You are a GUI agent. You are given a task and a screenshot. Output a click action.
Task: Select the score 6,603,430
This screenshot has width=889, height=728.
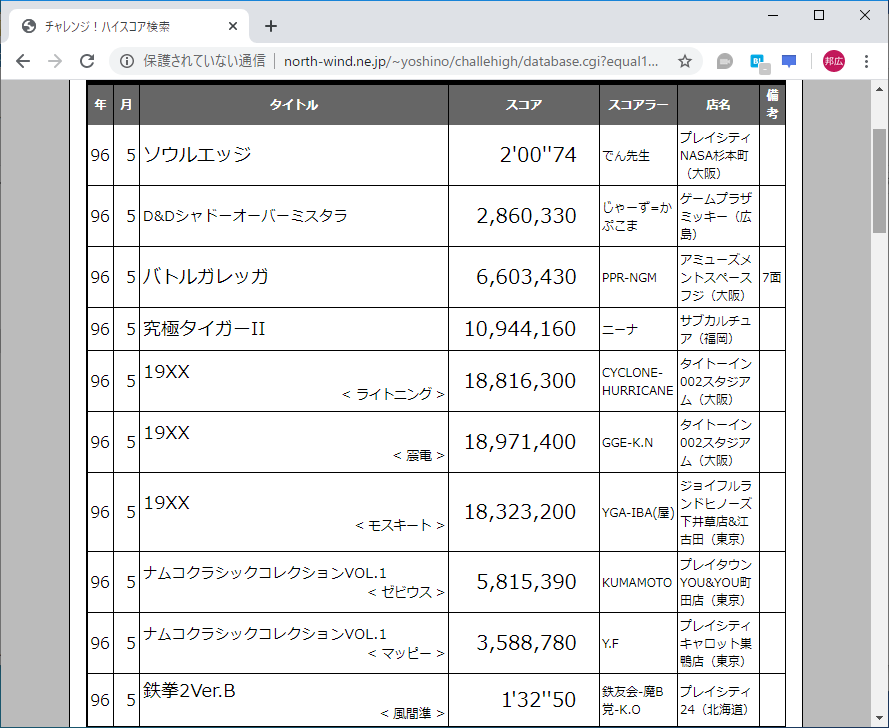526,277
